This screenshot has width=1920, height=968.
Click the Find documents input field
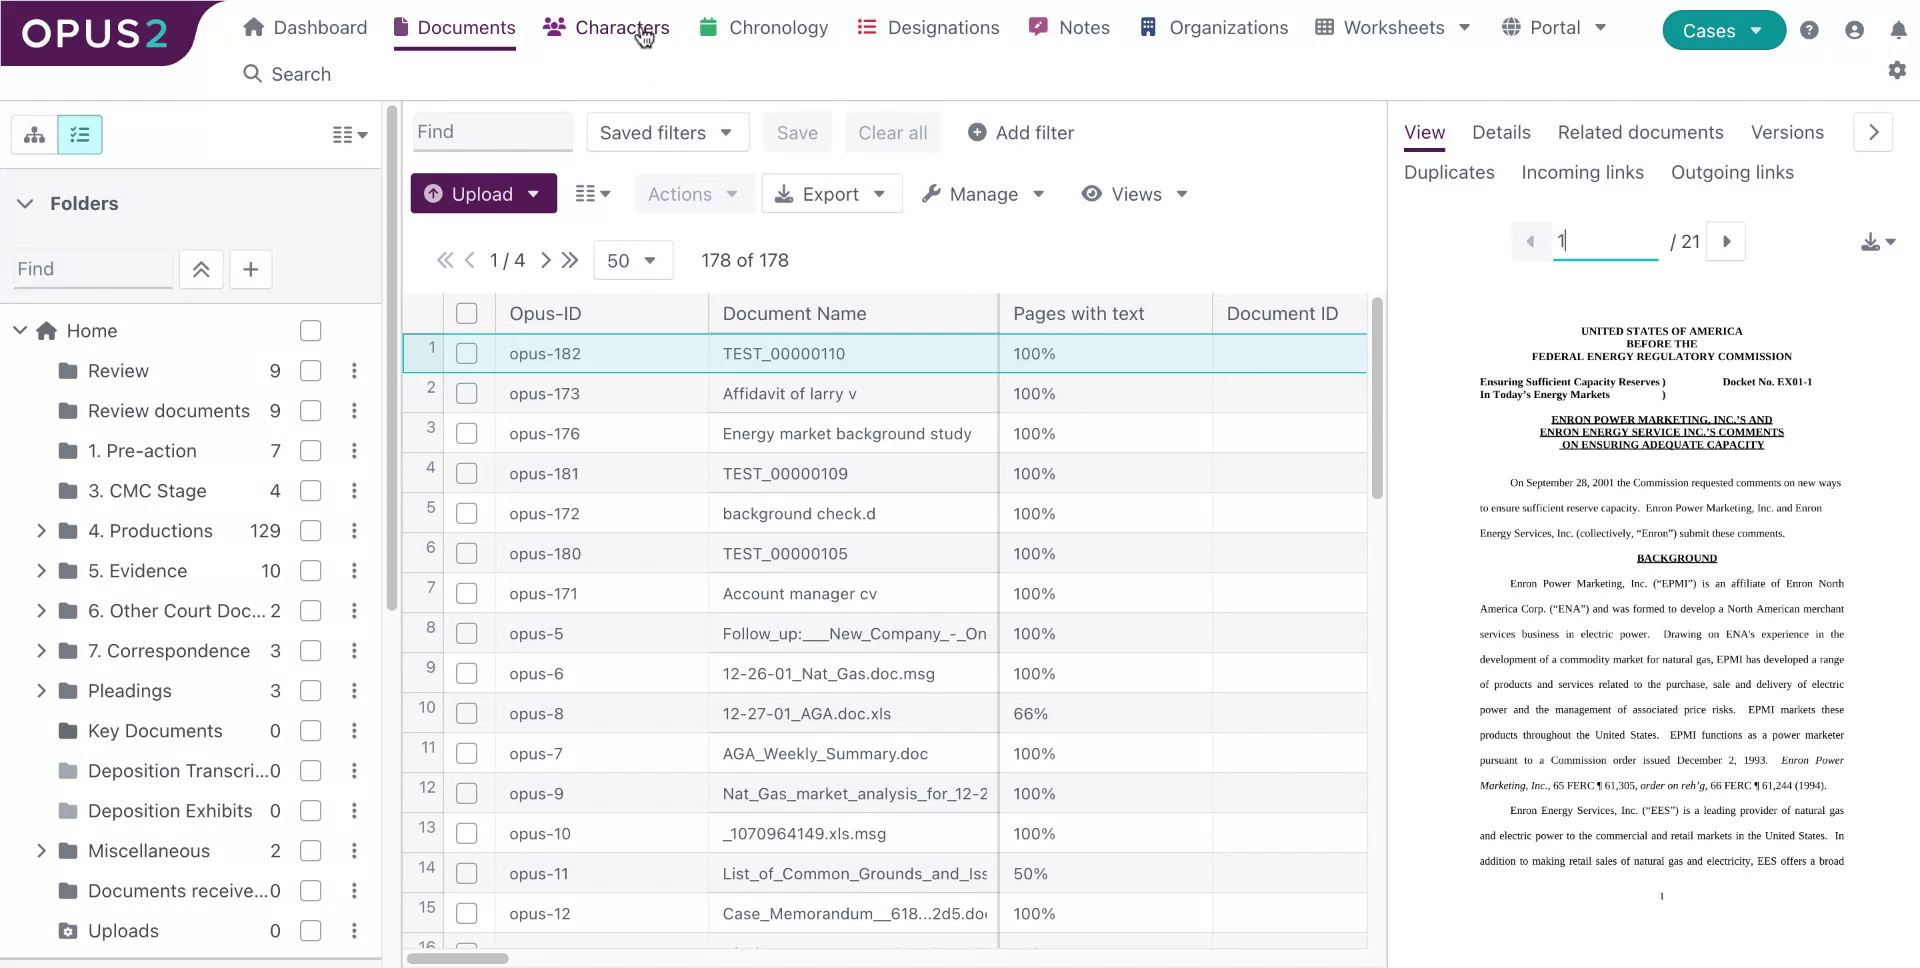[x=492, y=131]
